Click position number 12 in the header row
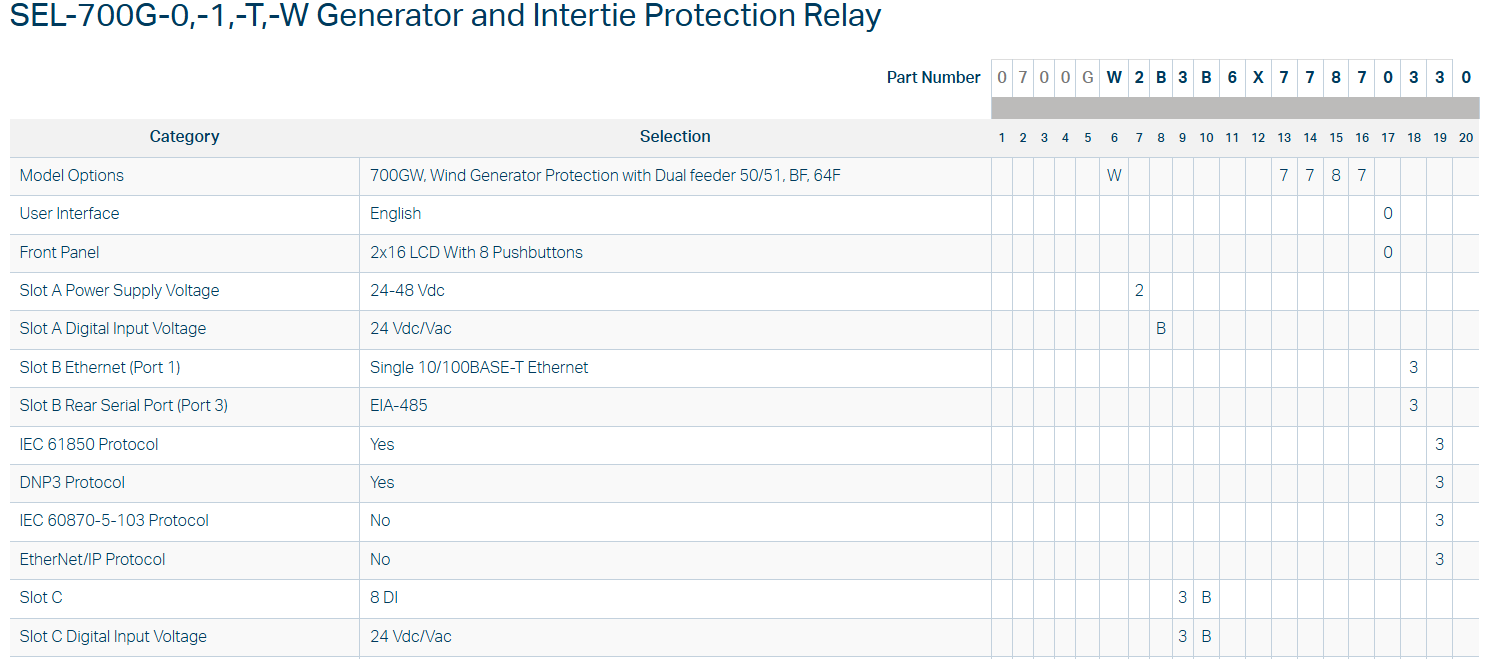This screenshot has width=1485, height=659. pyautogui.click(x=1258, y=138)
